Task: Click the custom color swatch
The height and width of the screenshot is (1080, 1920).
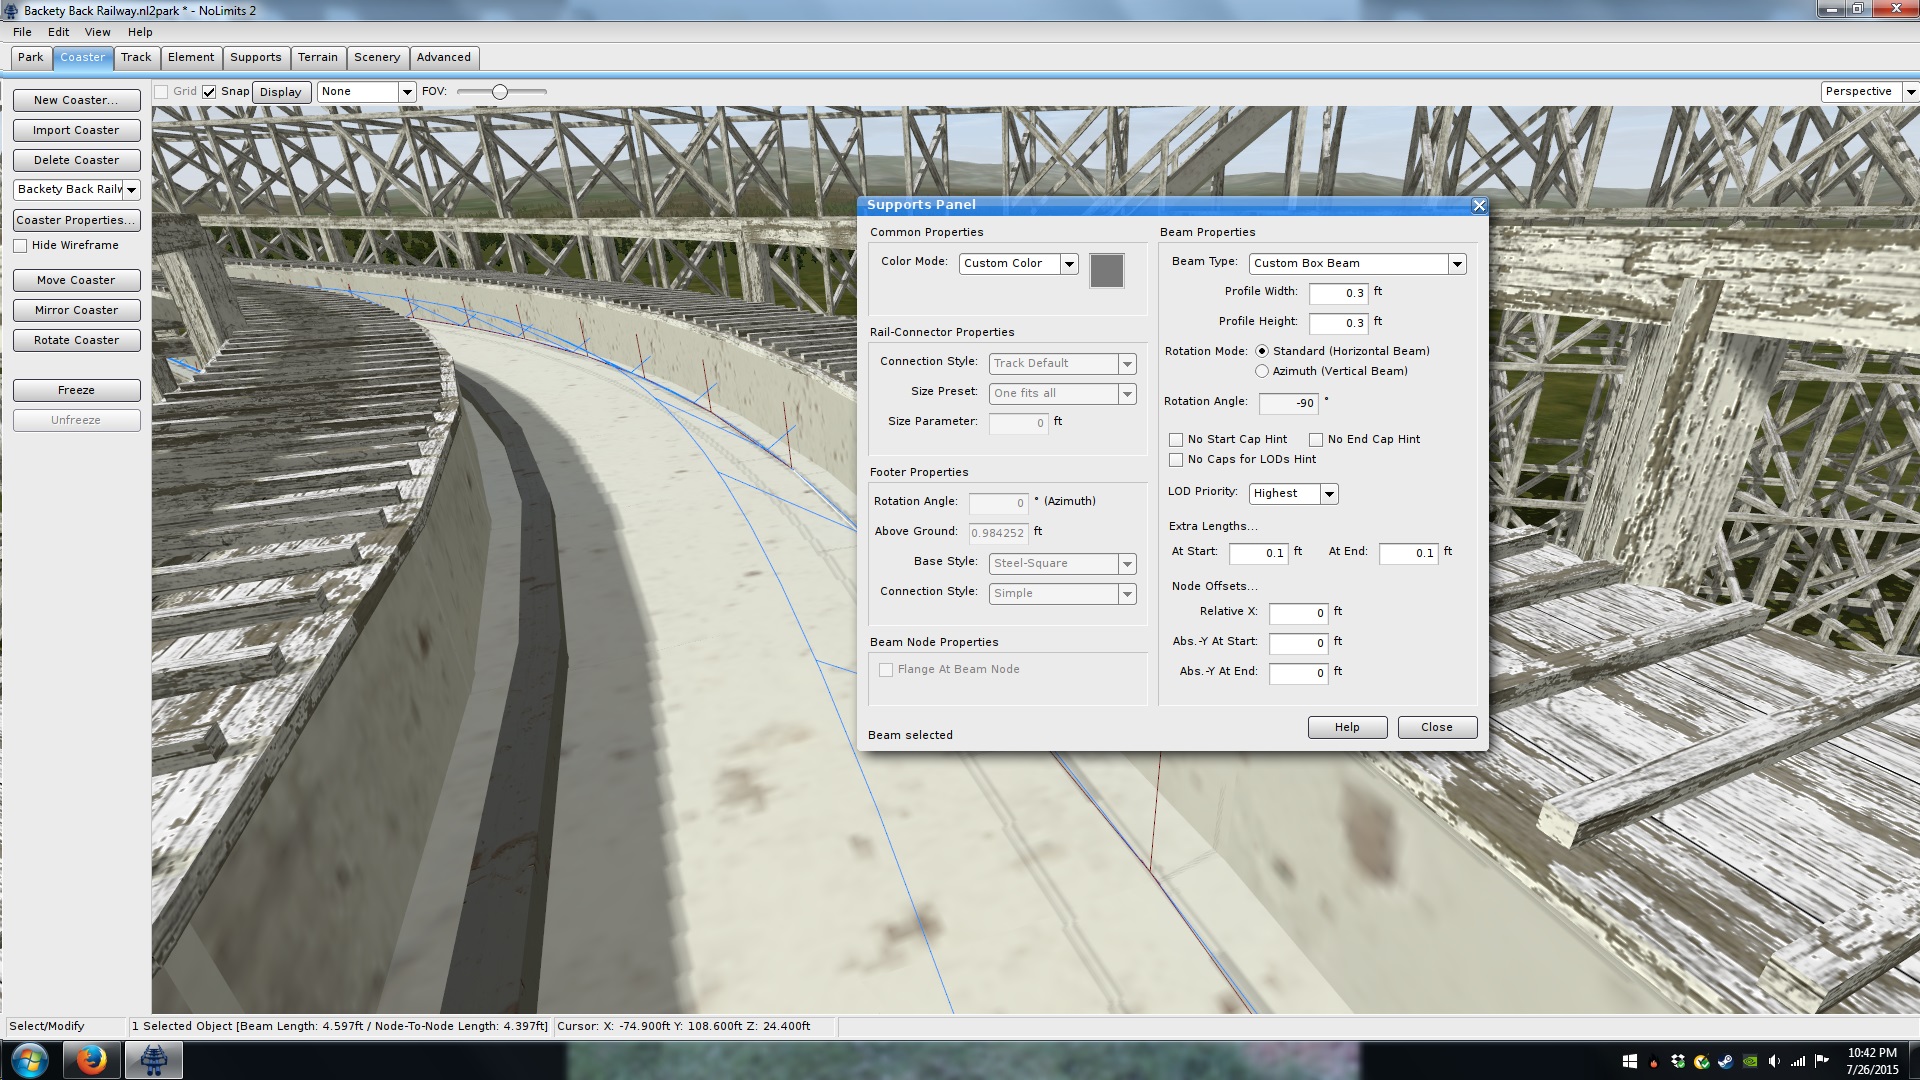Action: (x=1106, y=271)
